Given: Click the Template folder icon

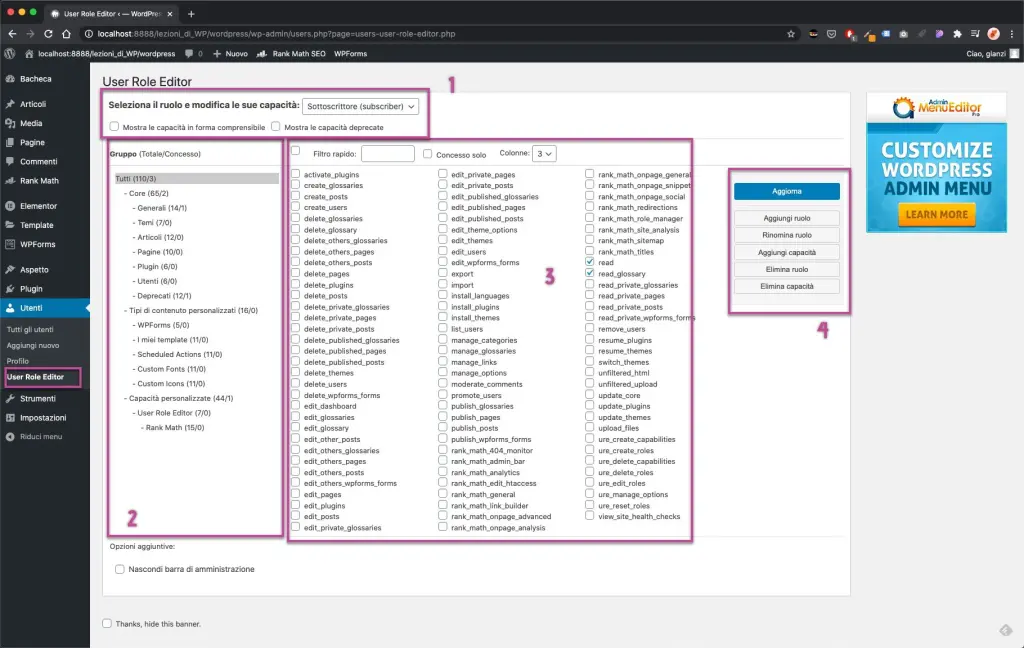Looking at the screenshot, I should pyautogui.click(x=10, y=225).
